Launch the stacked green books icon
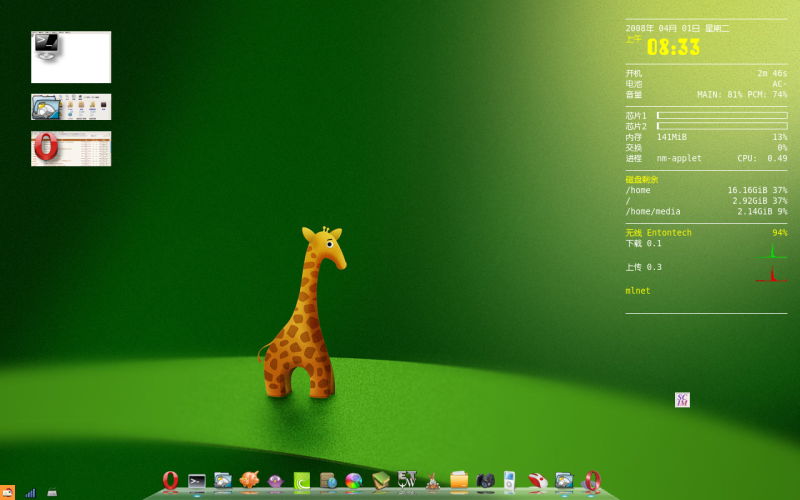The height and width of the screenshot is (500, 800). (381, 481)
